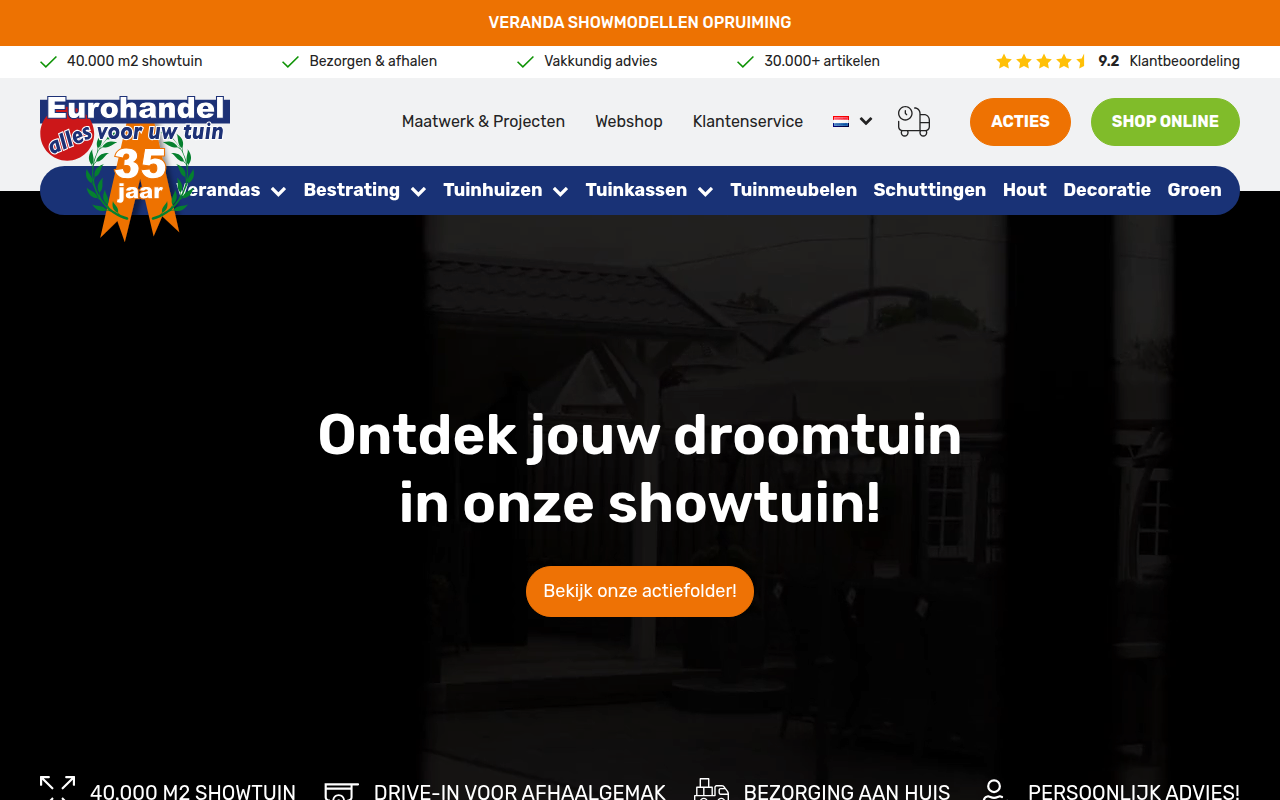The image size is (1280, 800).
Task: Click the Ontdek jouw droomtuin headline
Action: [640, 469]
